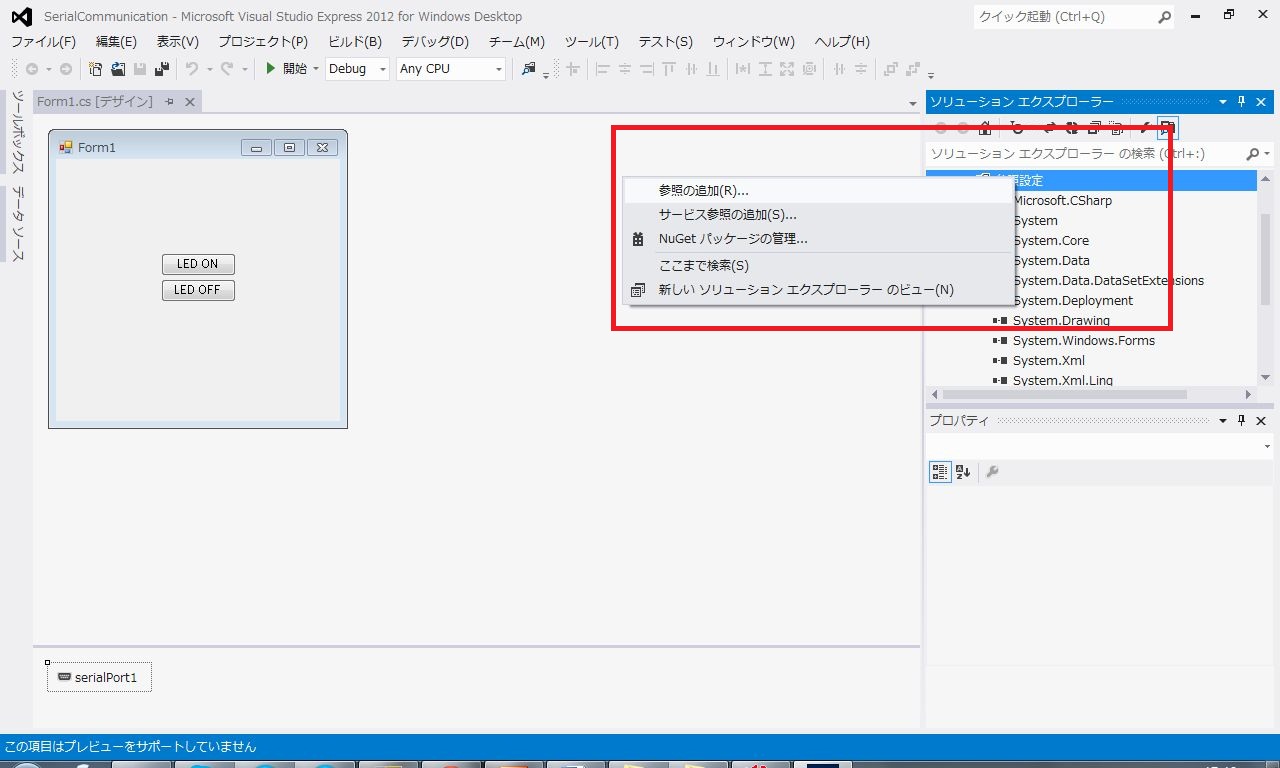Expand the Start button dropdown arrow
Screen dimensions: 1280x768
[x=316, y=69]
